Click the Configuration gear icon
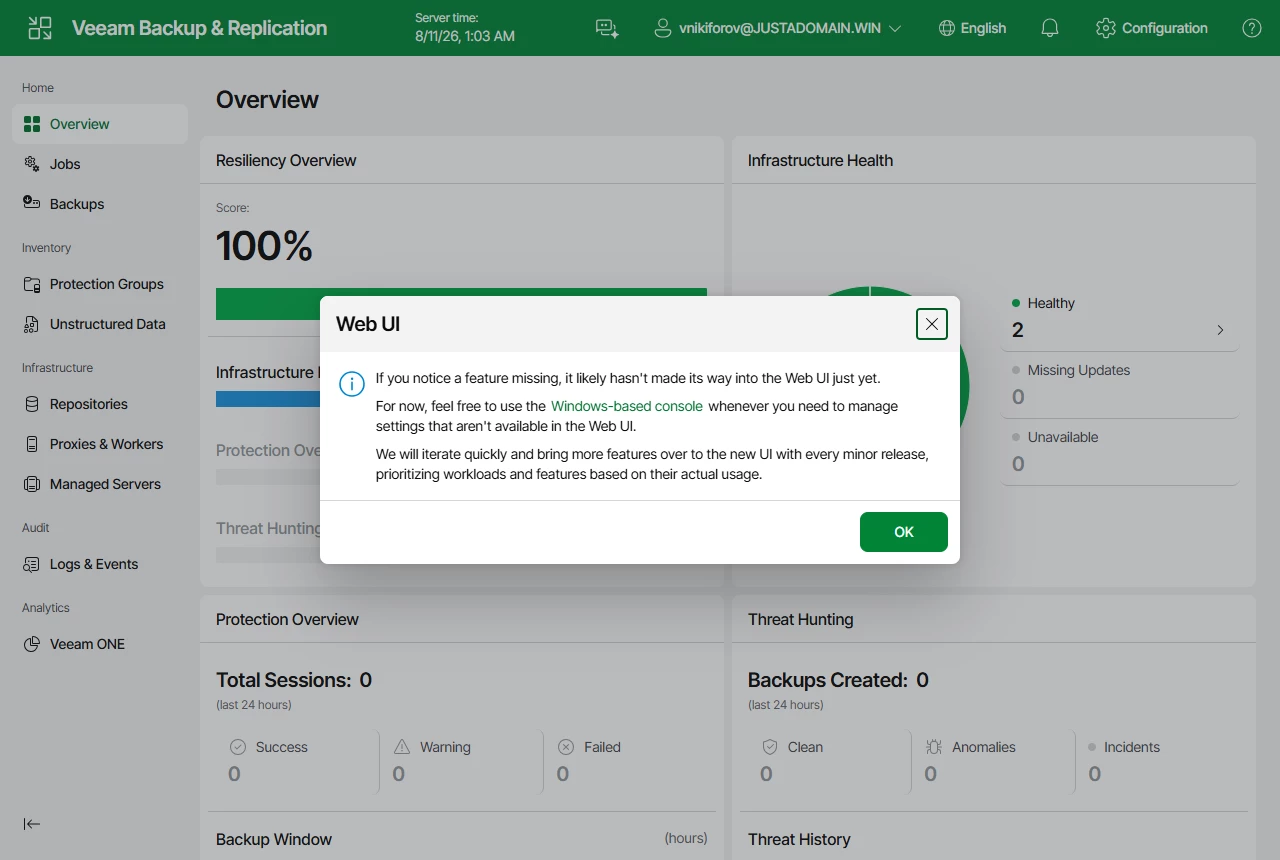The image size is (1280, 860). point(1105,28)
